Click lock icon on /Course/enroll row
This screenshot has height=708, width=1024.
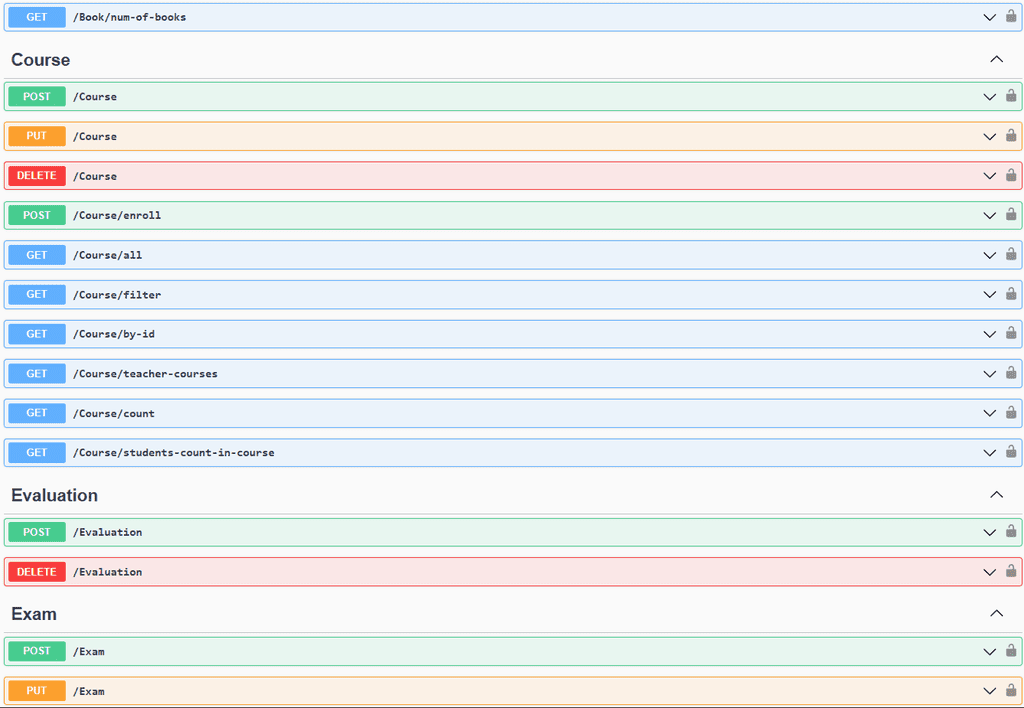point(1011,214)
